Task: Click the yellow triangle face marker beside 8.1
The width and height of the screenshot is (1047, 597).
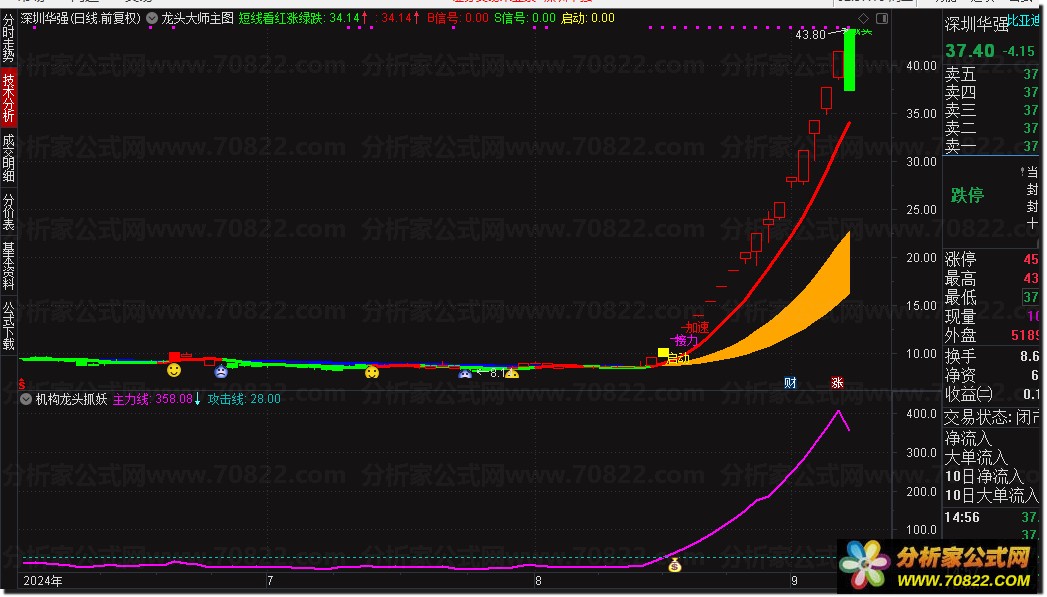Action: pyautogui.click(x=511, y=373)
